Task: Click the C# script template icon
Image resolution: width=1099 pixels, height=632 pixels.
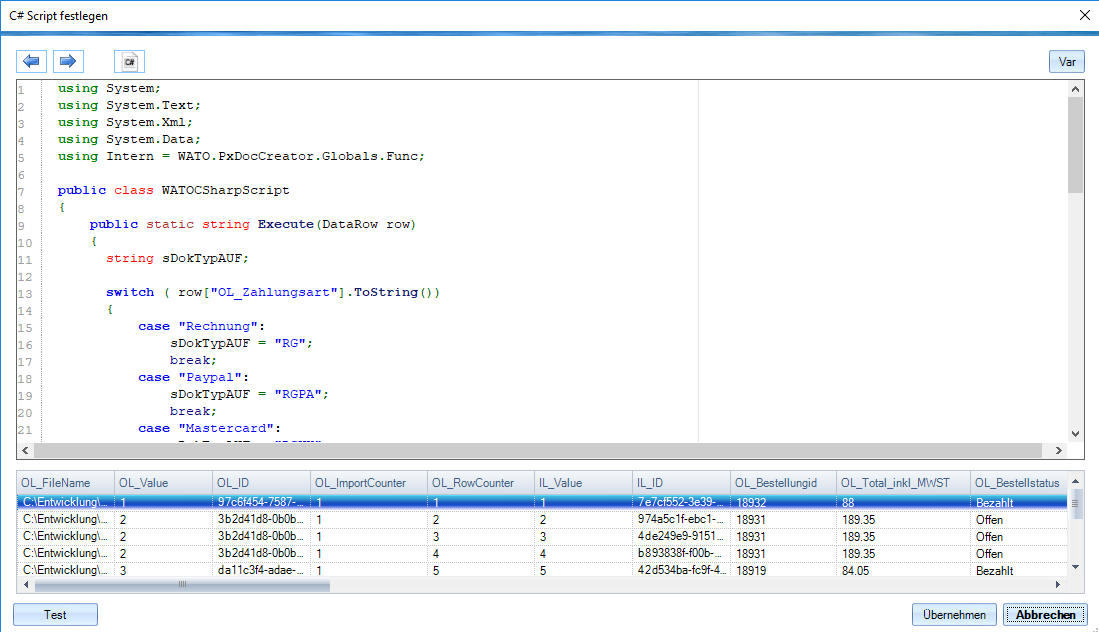Action: pos(129,62)
